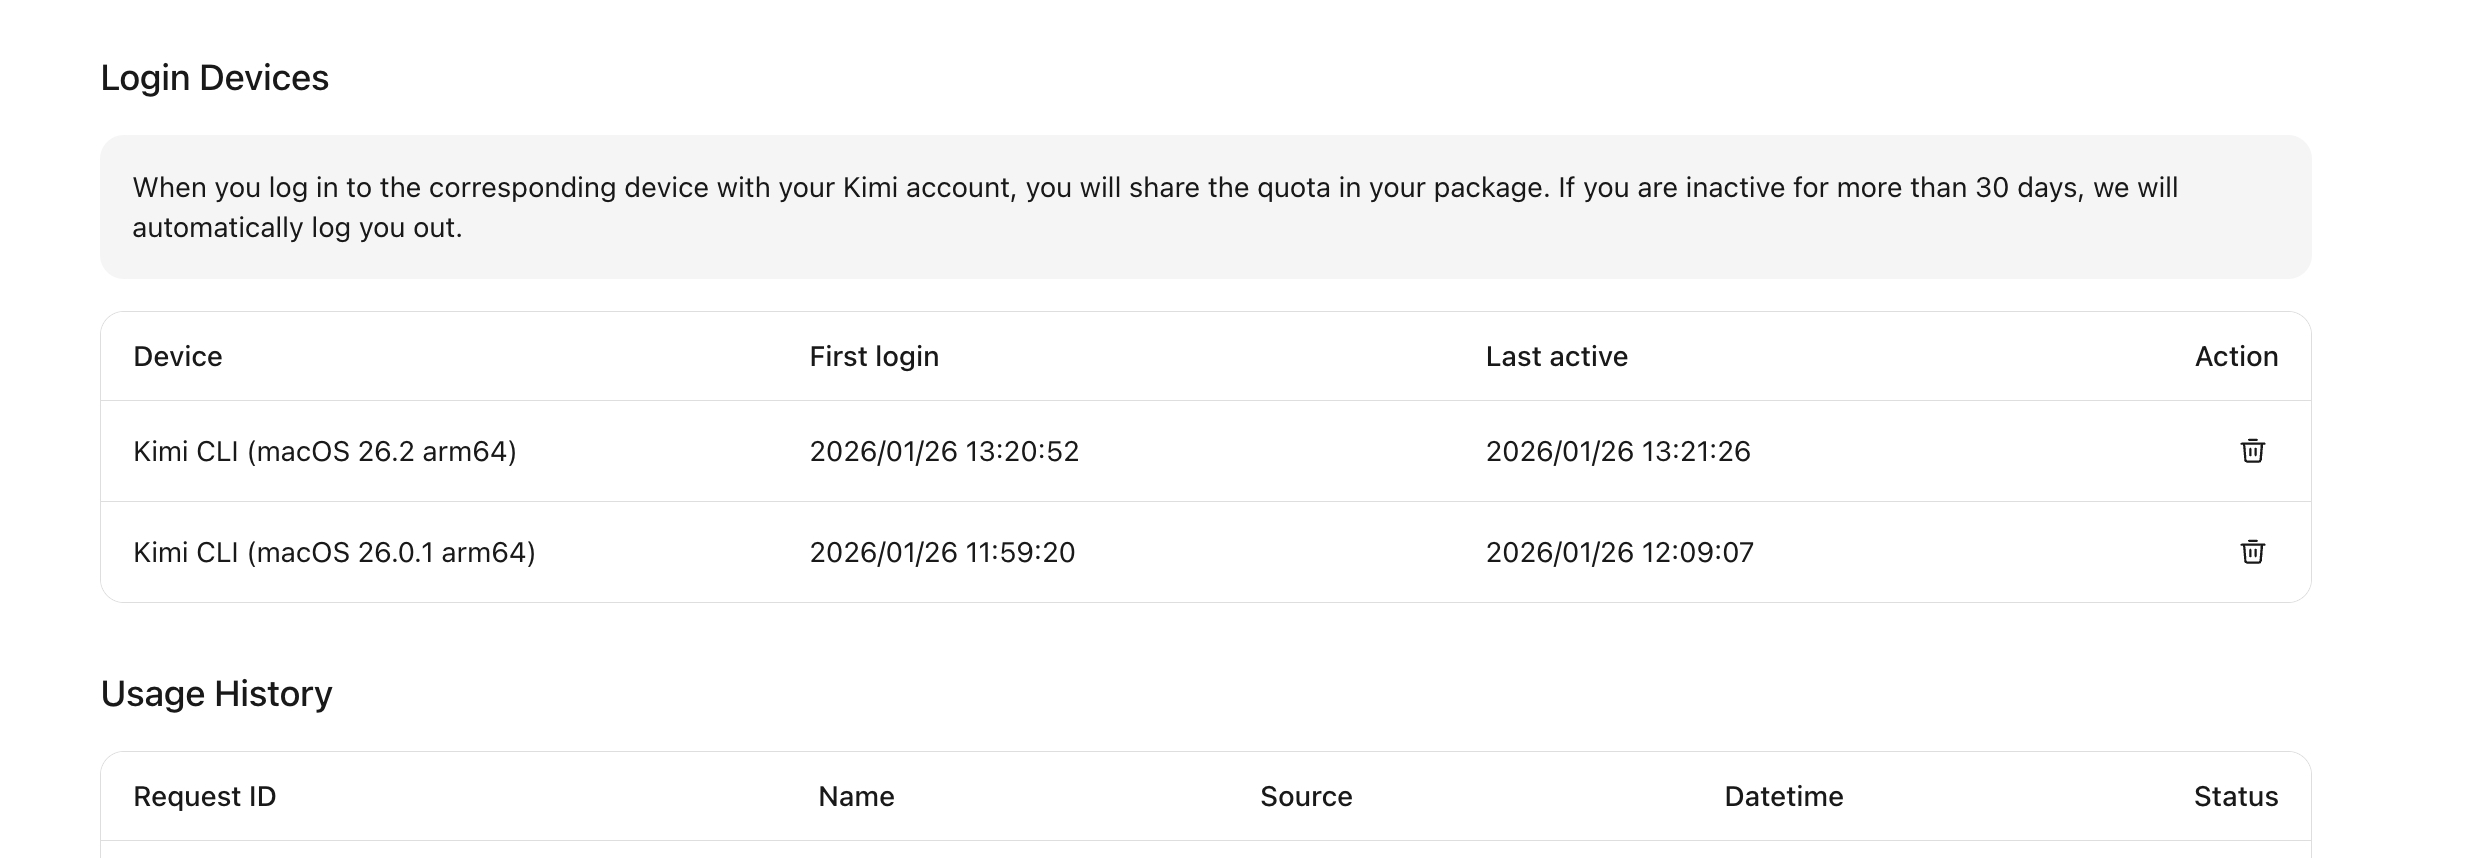The width and height of the screenshot is (2478, 858).
Task: Click the Status column header
Action: pos(2236,796)
